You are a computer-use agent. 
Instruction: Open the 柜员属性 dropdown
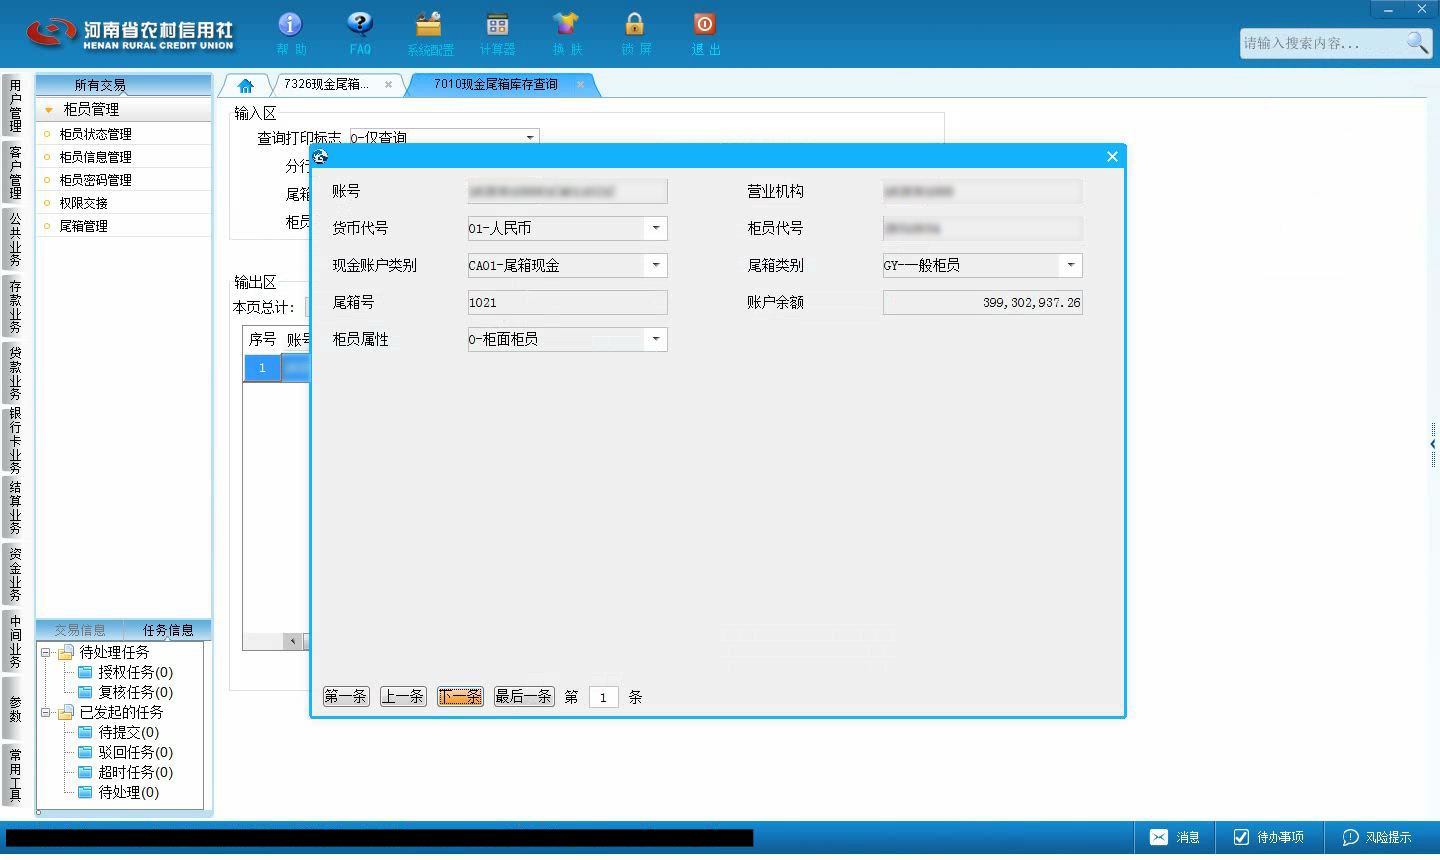tap(656, 339)
